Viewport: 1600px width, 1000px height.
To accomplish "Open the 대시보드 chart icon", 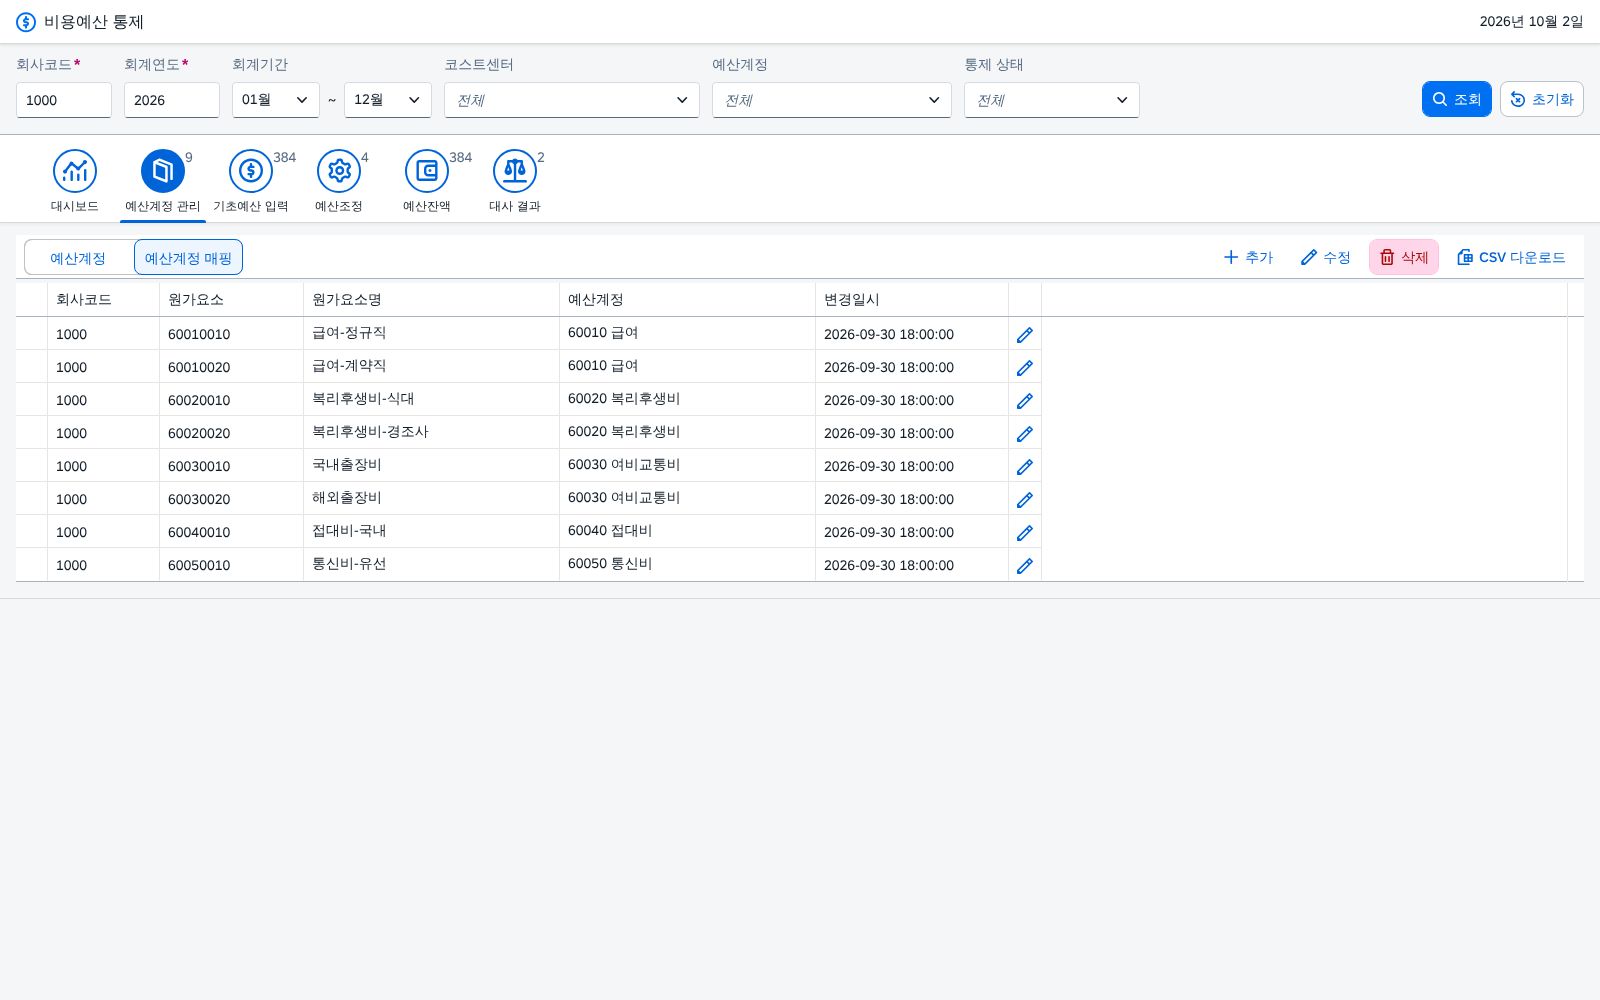I will click(75, 171).
